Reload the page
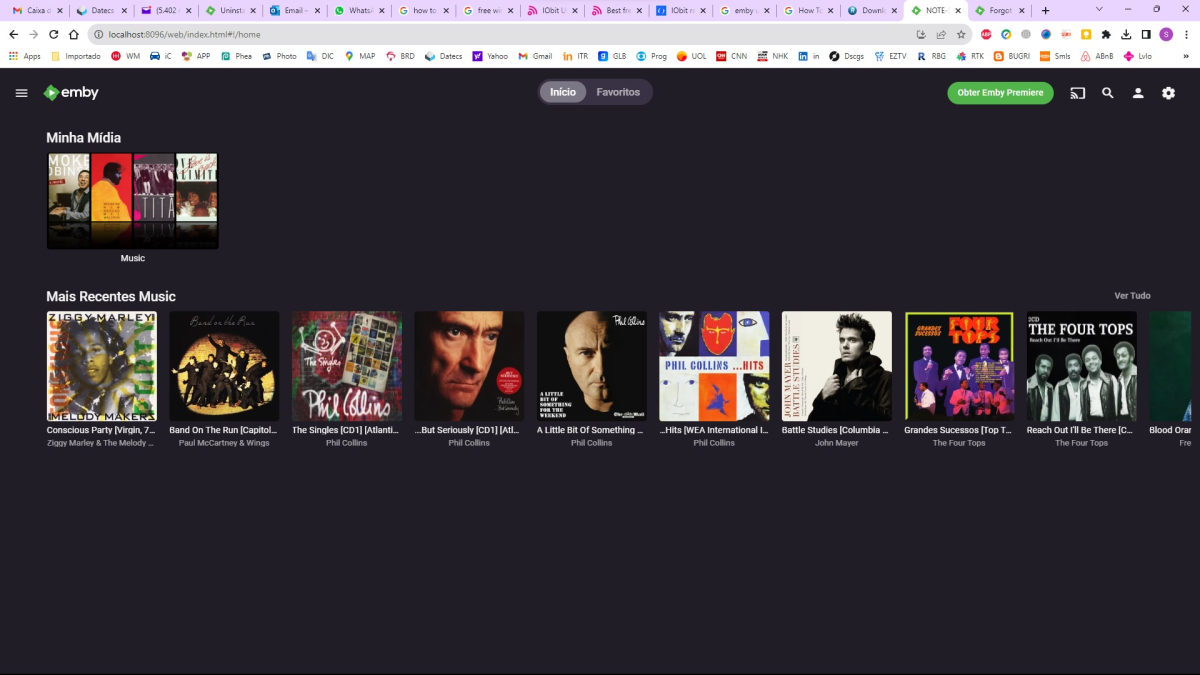The width and height of the screenshot is (1200, 675). 53,34
